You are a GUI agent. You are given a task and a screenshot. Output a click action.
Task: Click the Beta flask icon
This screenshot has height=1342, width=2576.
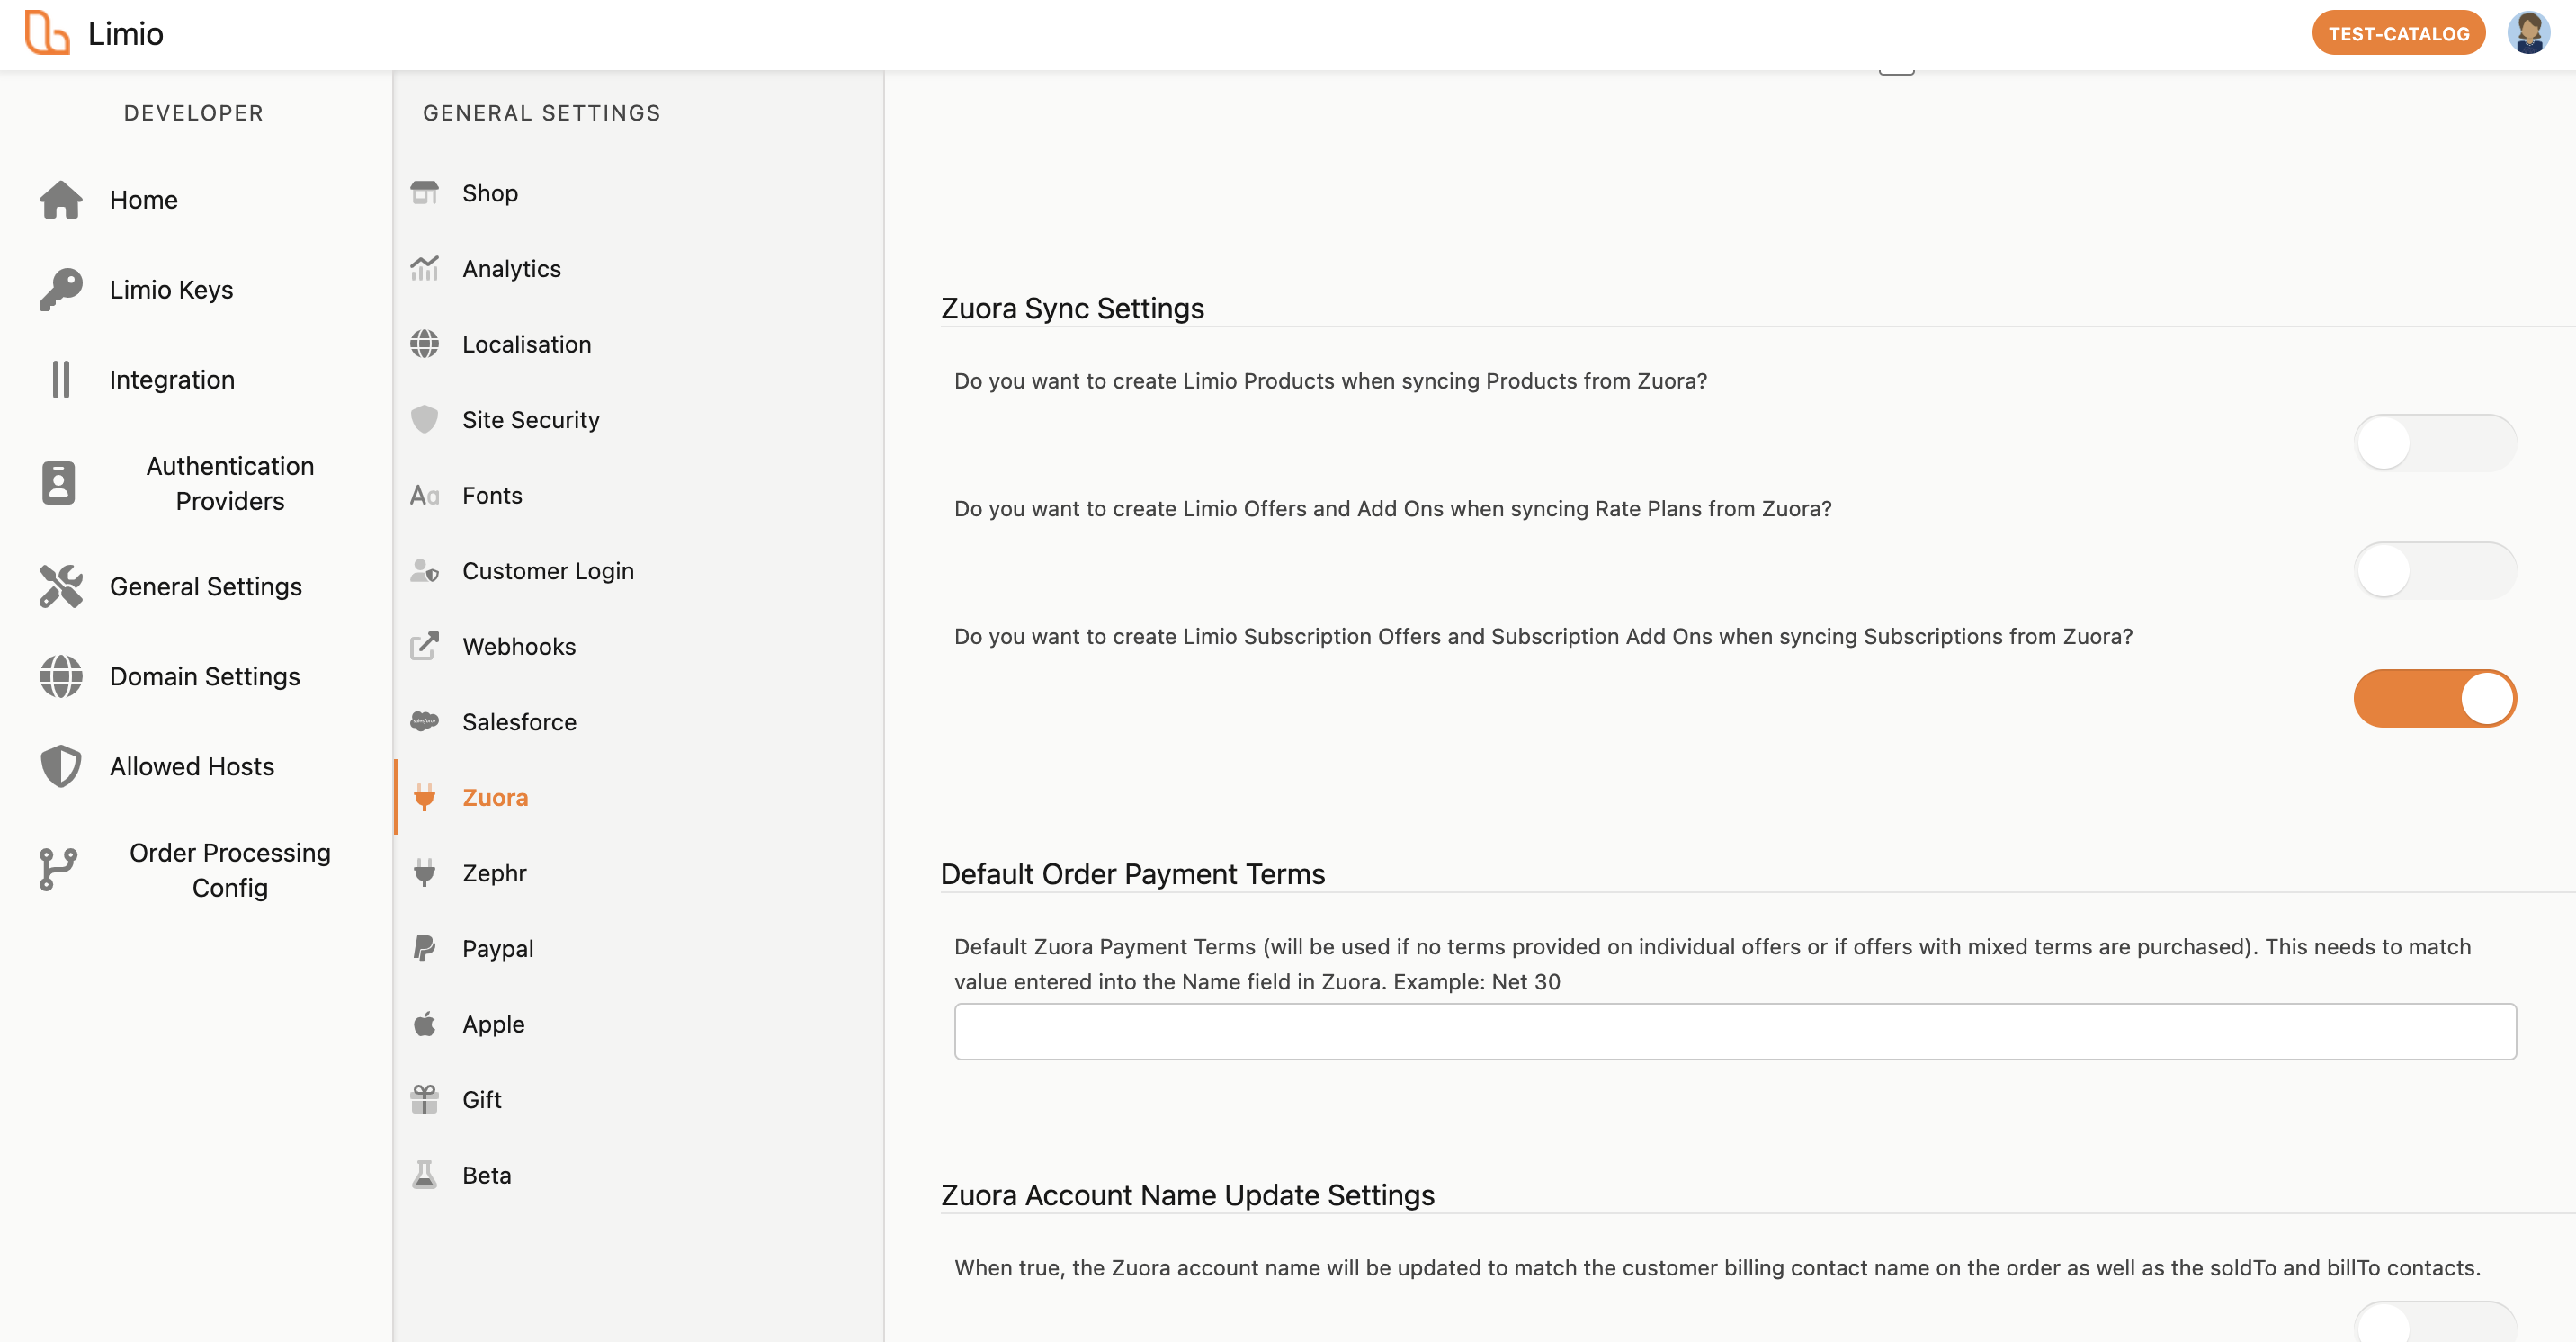[x=425, y=1175]
